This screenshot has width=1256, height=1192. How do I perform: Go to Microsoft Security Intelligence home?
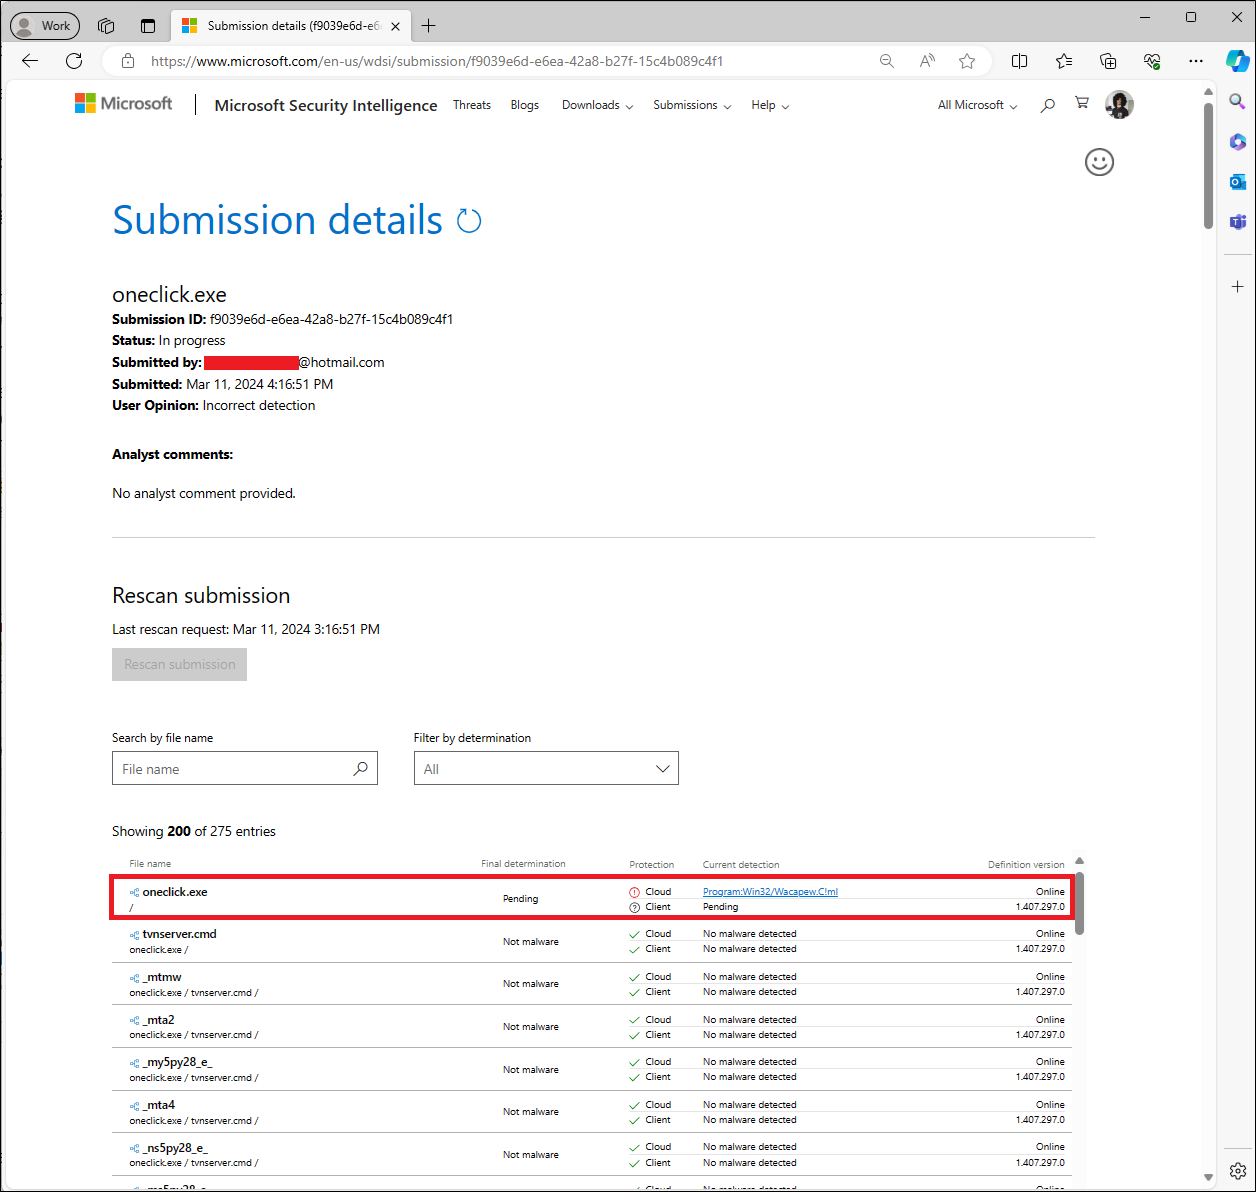pos(326,105)
